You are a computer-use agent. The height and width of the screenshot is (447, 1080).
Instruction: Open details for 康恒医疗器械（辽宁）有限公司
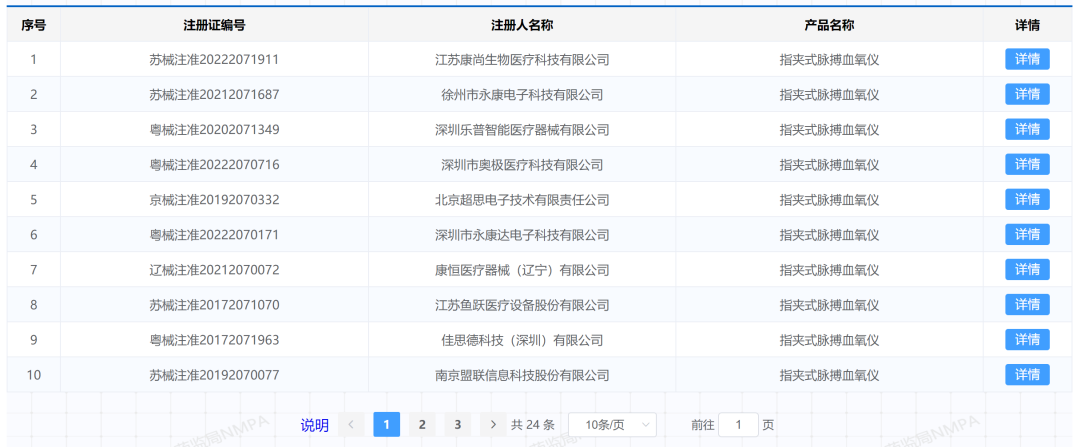click(x=1027, y=270)
